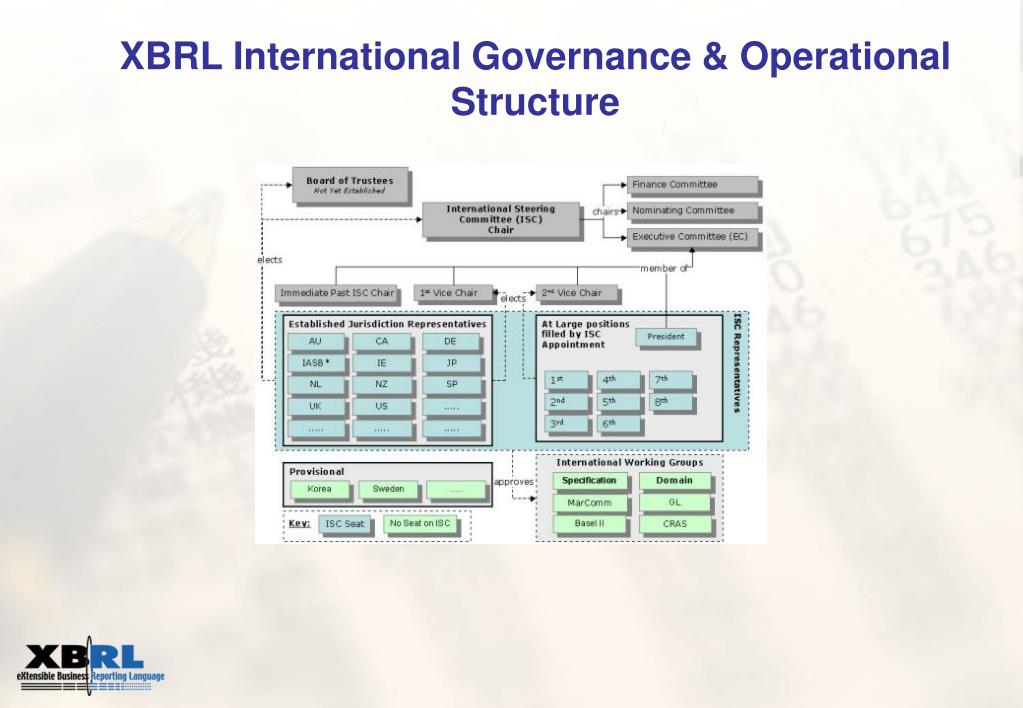Click the 'NL' jurisdiction box
This screenshot has width=1023, height=708.
pos(315,384)
